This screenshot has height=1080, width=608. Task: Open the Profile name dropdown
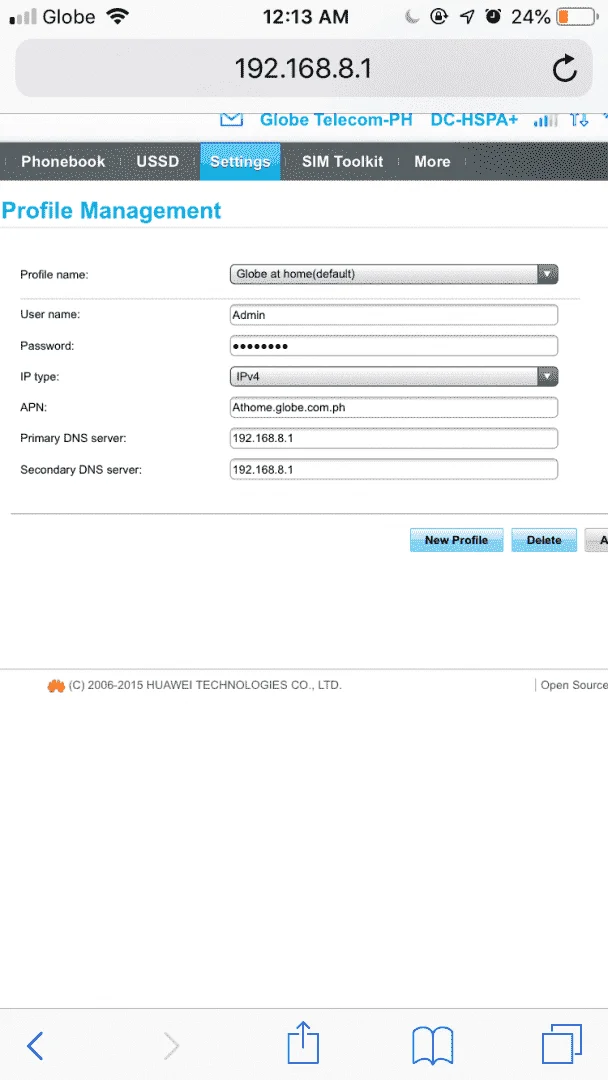click(x=394, y=274)
